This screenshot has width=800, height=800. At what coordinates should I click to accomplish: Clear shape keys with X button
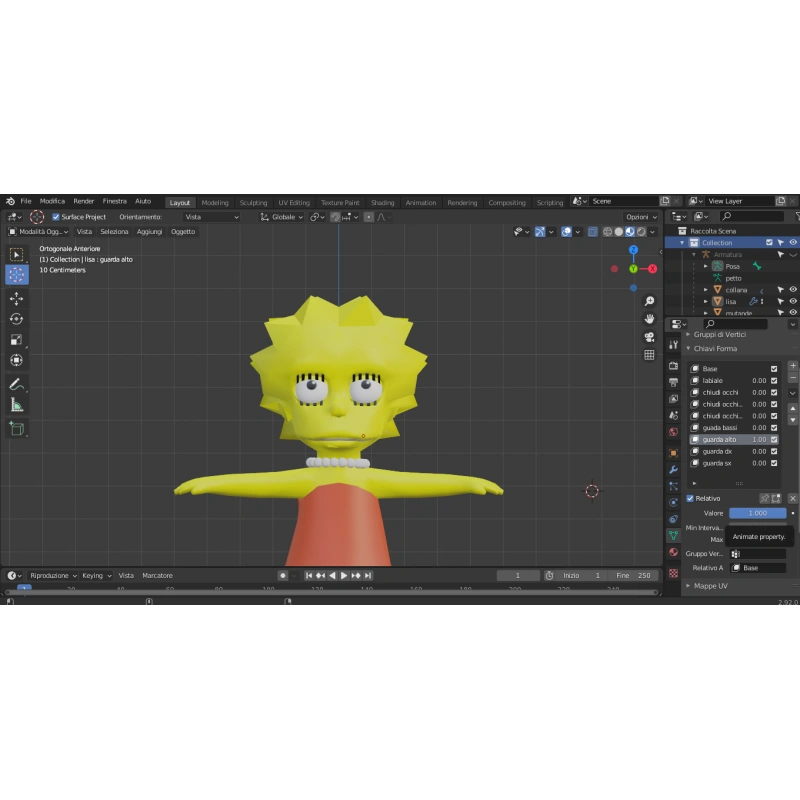792,498
